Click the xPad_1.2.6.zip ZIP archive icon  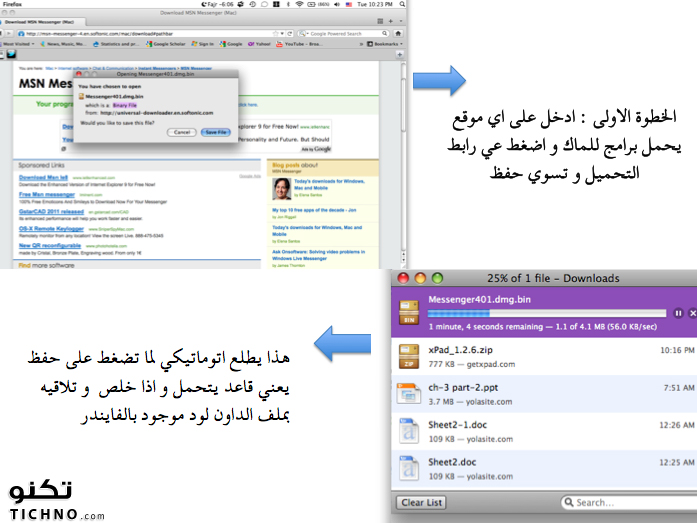(409, 356)
